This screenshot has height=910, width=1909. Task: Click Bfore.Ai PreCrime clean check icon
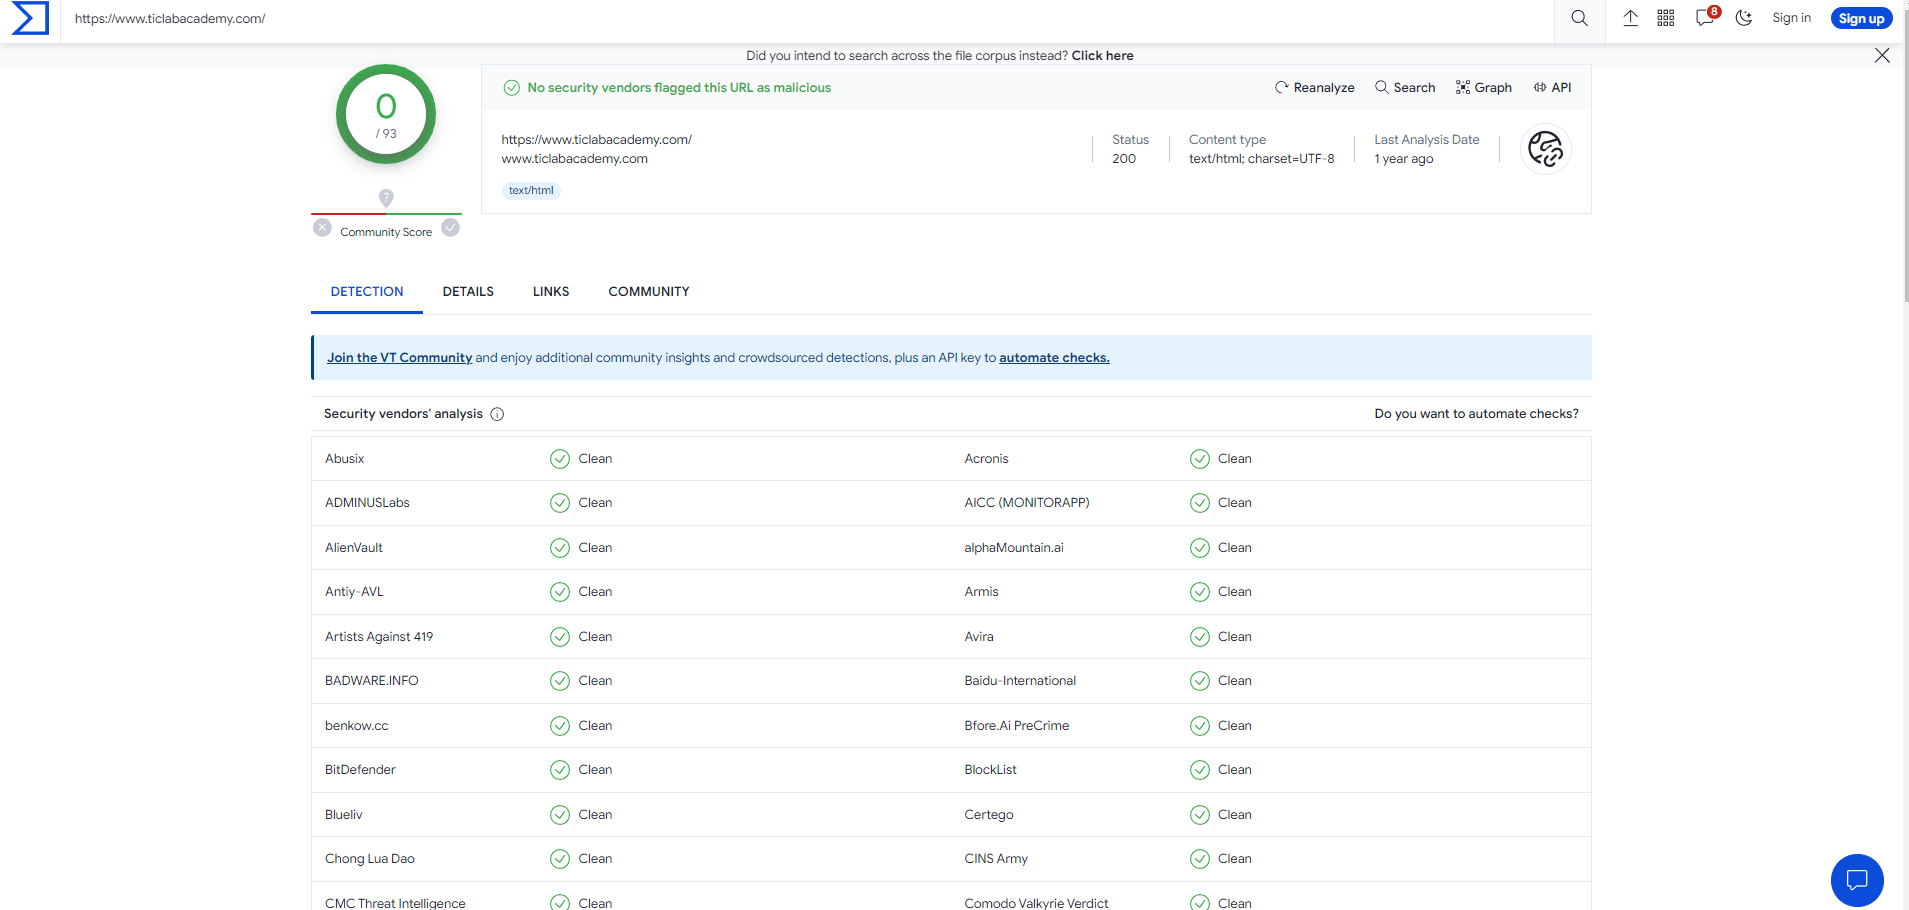point(1200,726)
